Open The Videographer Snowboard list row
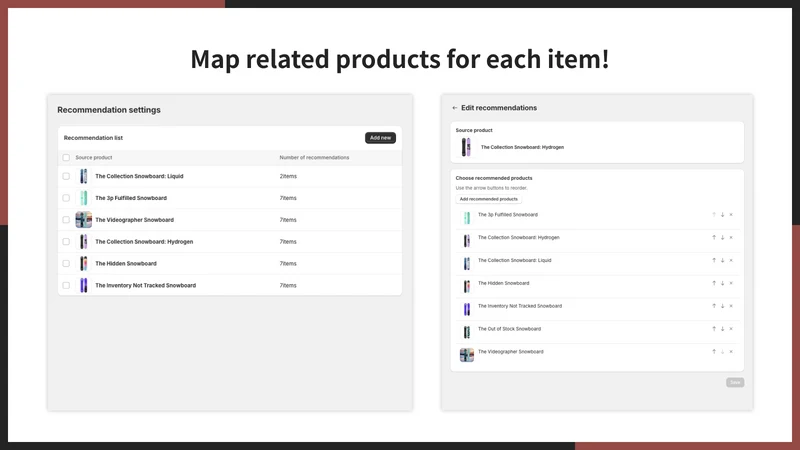Screen dimensions: 800x450 click(230, 220)
